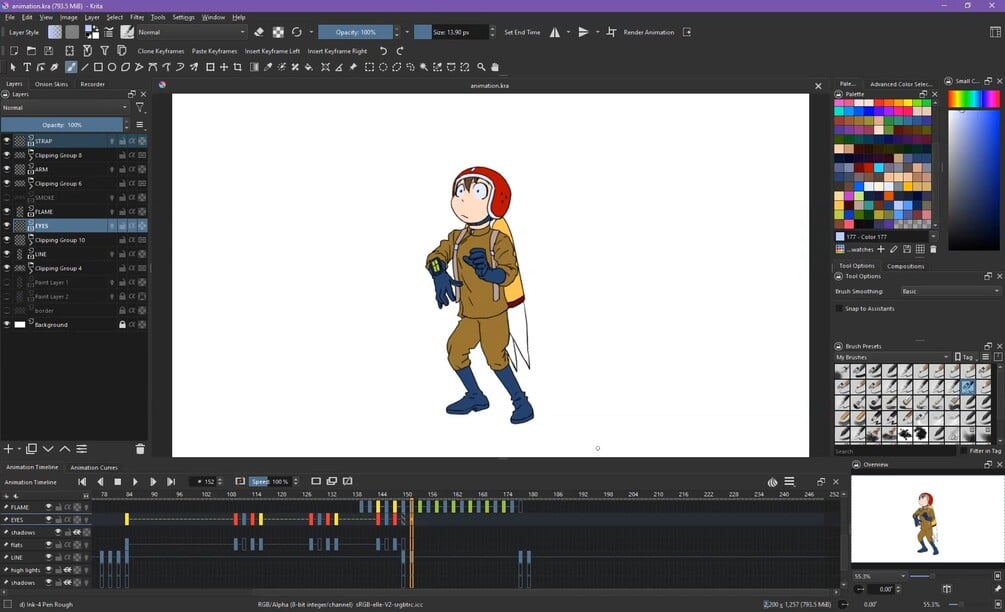Viewport: 1005px width, 612px height.
Task: Click the Insert Keyframe Left button
Action: coord(272,51)
